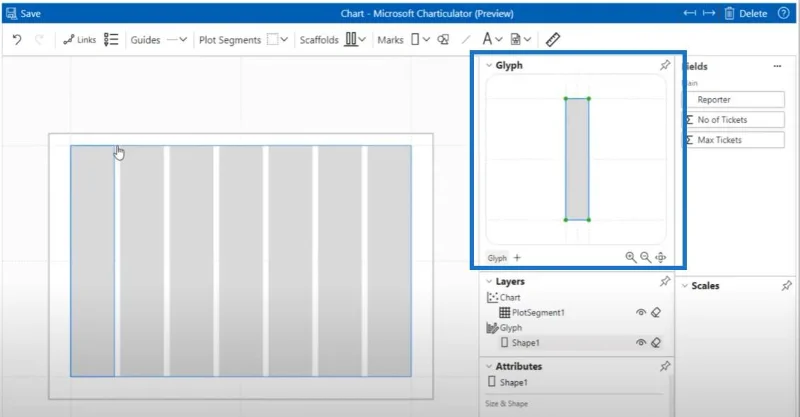This screenshot has width=800, height=417.
Task: Zoom in on the glyph editor
Action: [631, 258]
